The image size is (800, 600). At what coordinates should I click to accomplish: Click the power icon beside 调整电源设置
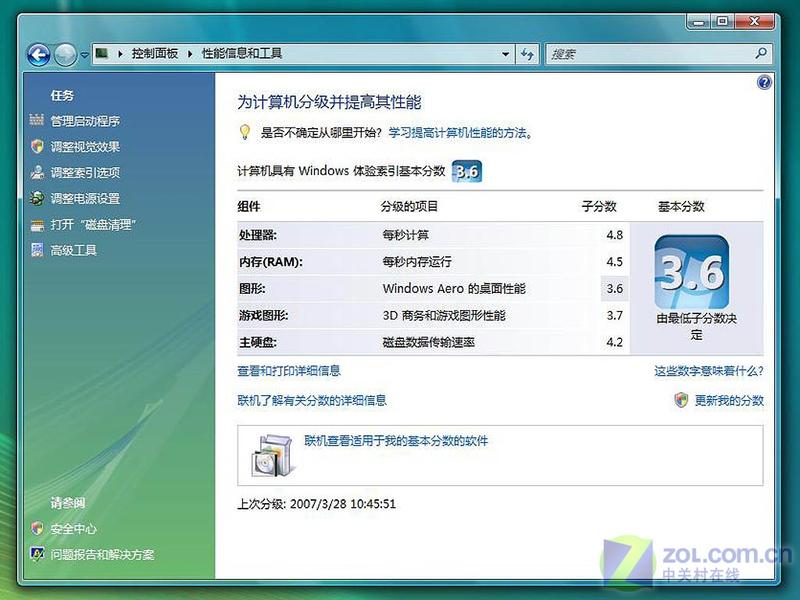coord(37,198)
